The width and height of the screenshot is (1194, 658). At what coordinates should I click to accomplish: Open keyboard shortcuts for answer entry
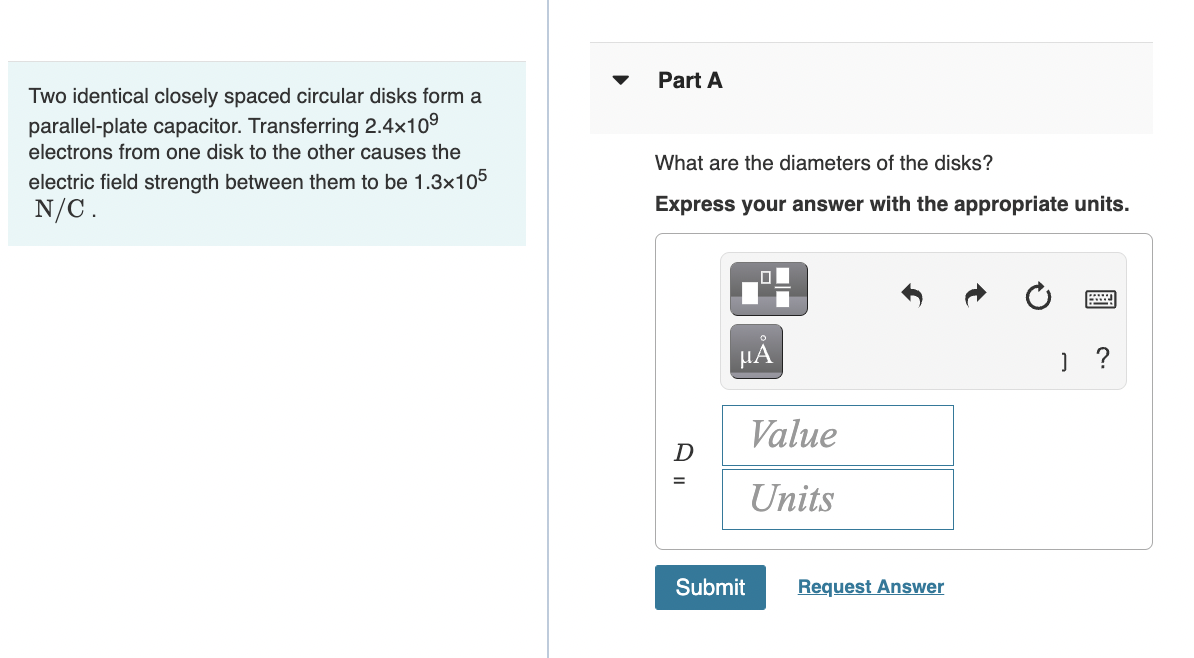coord(1100,297)
